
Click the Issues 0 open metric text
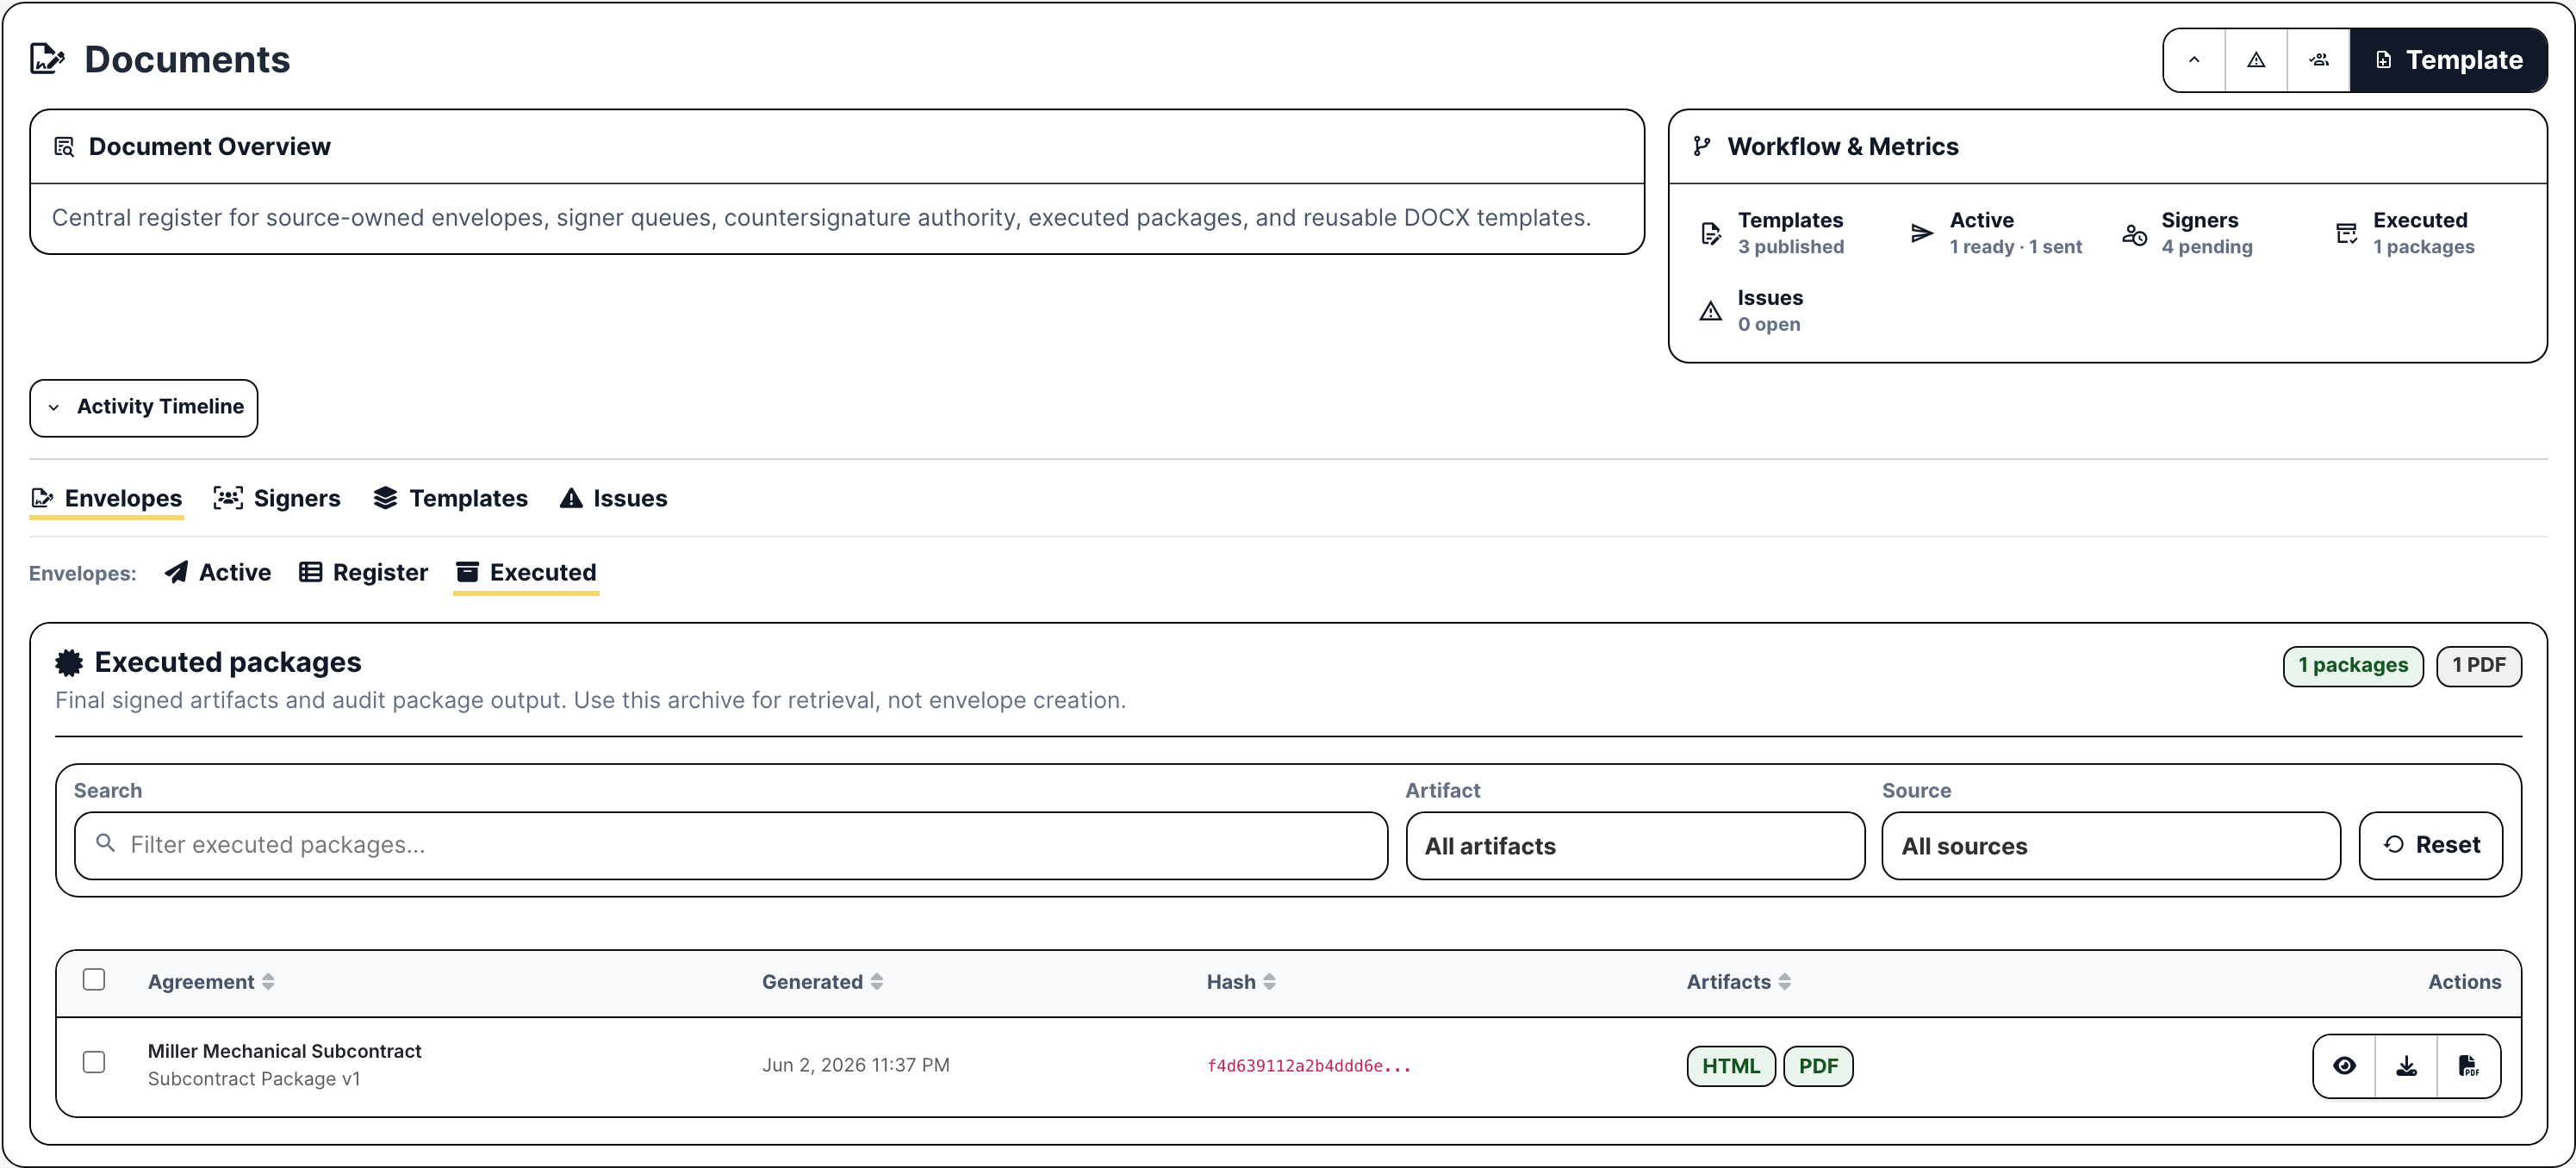click(x=1770, y=312)
